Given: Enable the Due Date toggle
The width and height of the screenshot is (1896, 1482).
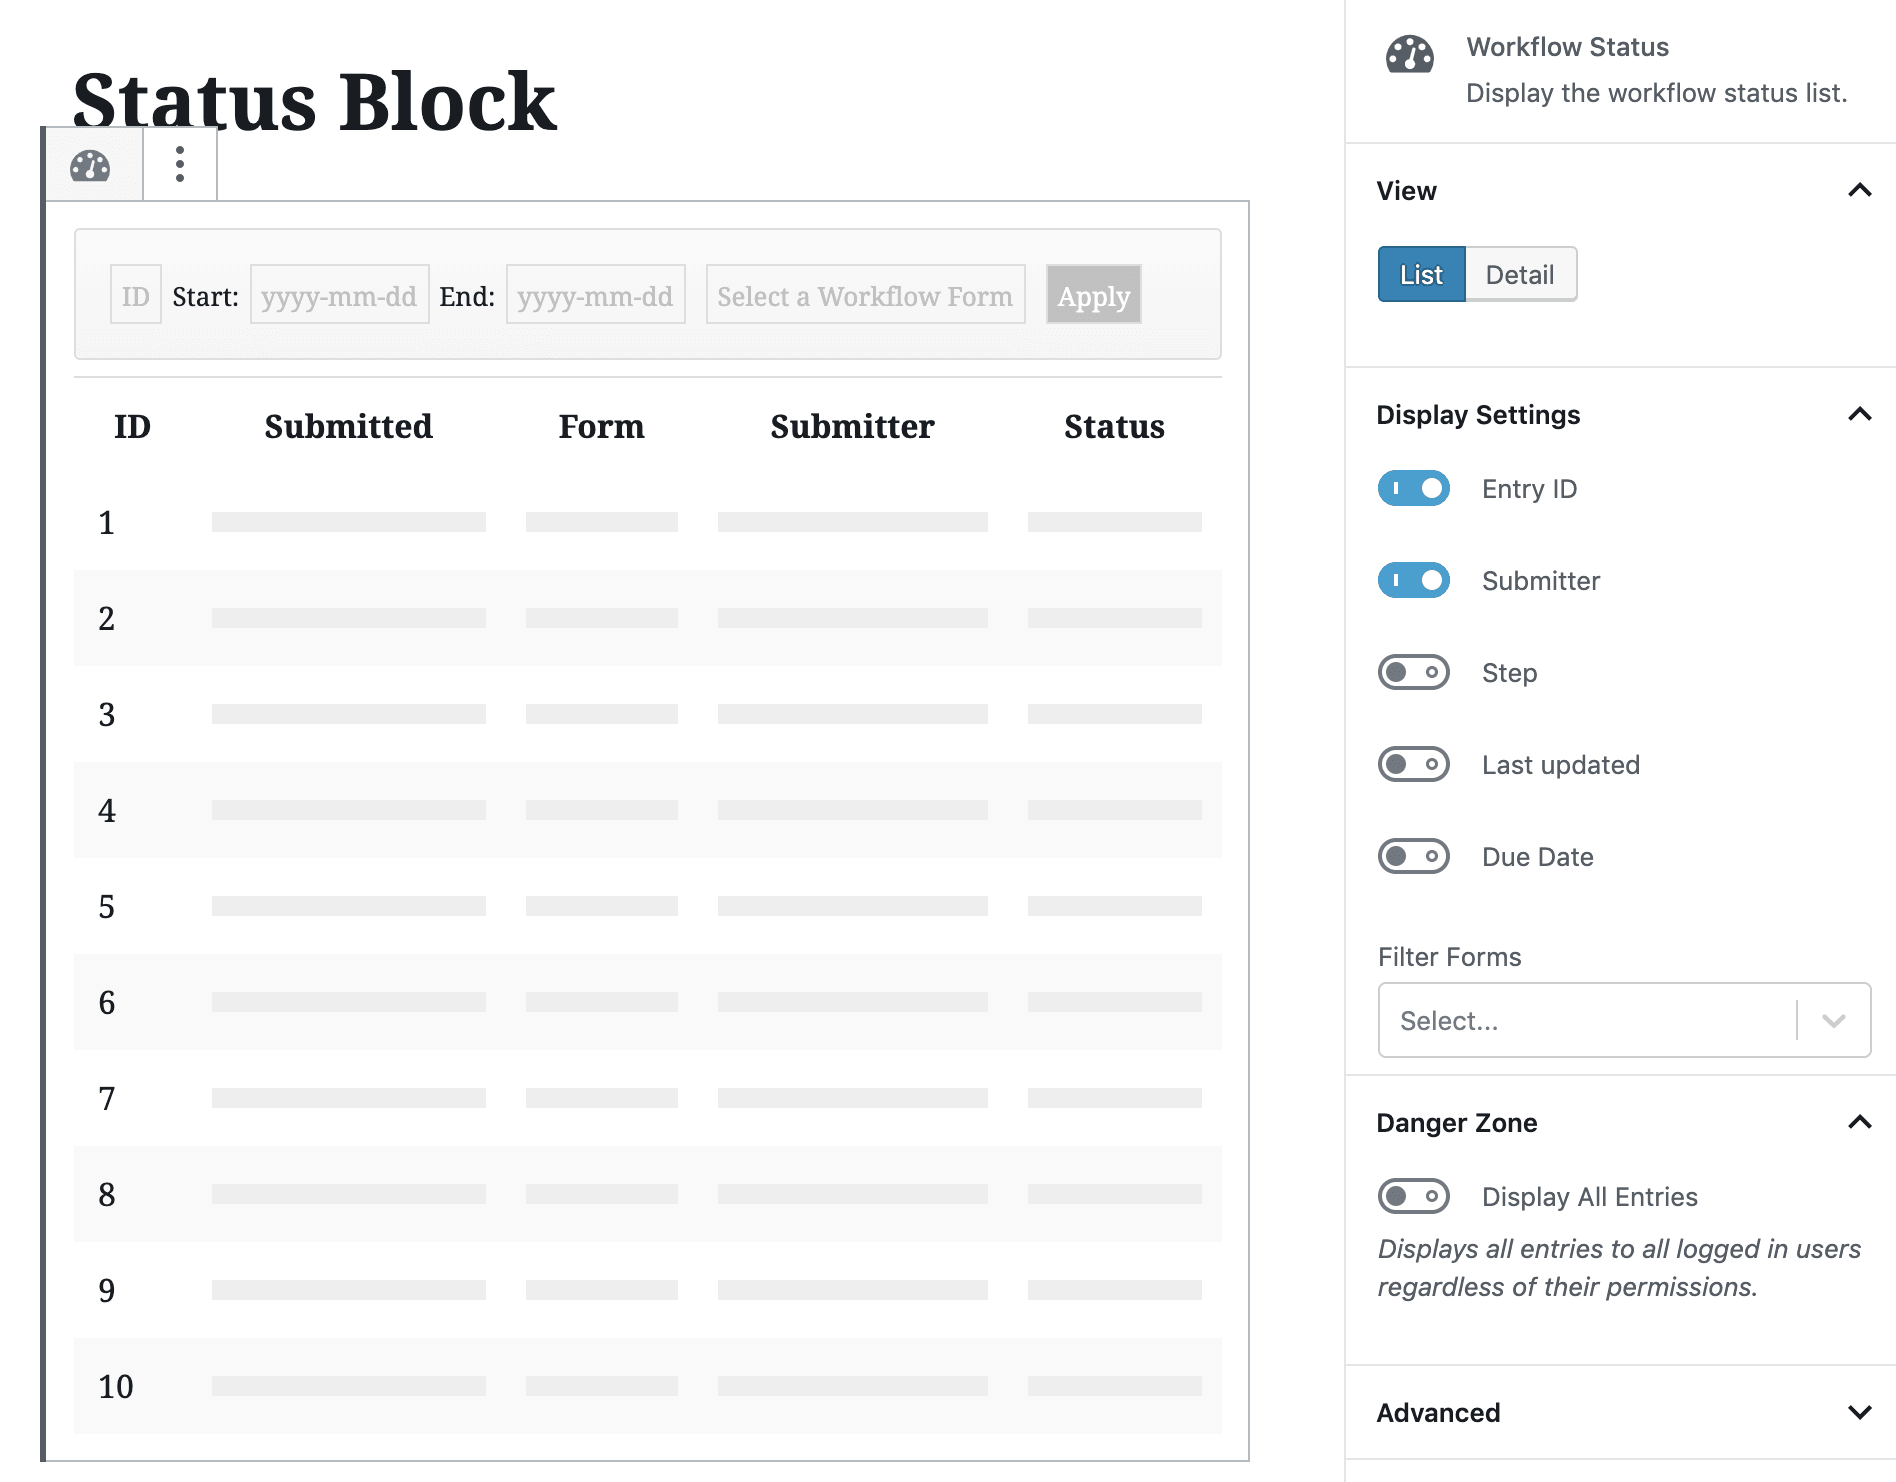Looking at the screenshot, I should pyautogui.click(x=1413, y=856).
